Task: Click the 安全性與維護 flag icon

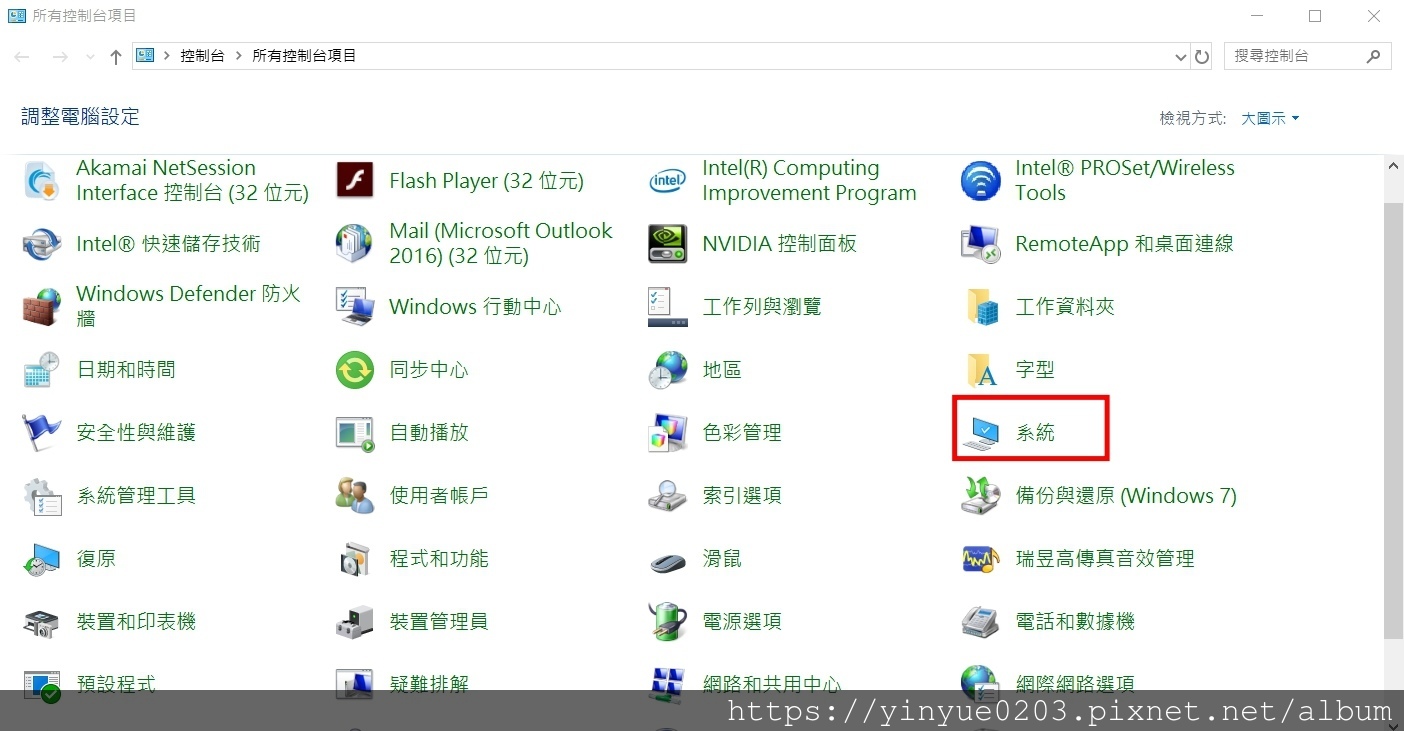Action: (42, 433)
